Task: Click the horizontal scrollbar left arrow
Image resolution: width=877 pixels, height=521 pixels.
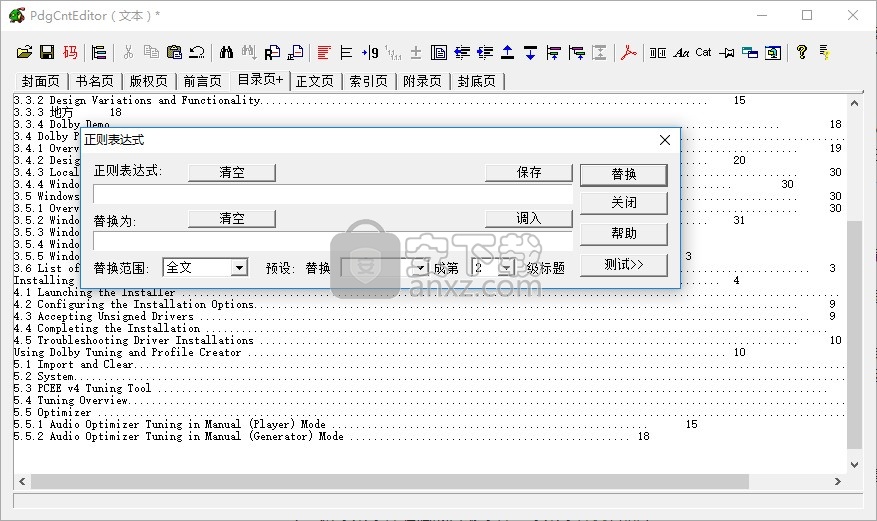Action: (x=22, y=481)
